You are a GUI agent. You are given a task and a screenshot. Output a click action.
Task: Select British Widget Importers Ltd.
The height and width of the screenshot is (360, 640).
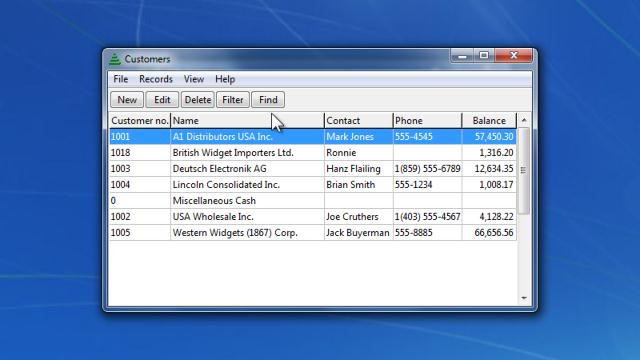coord(247,153)
